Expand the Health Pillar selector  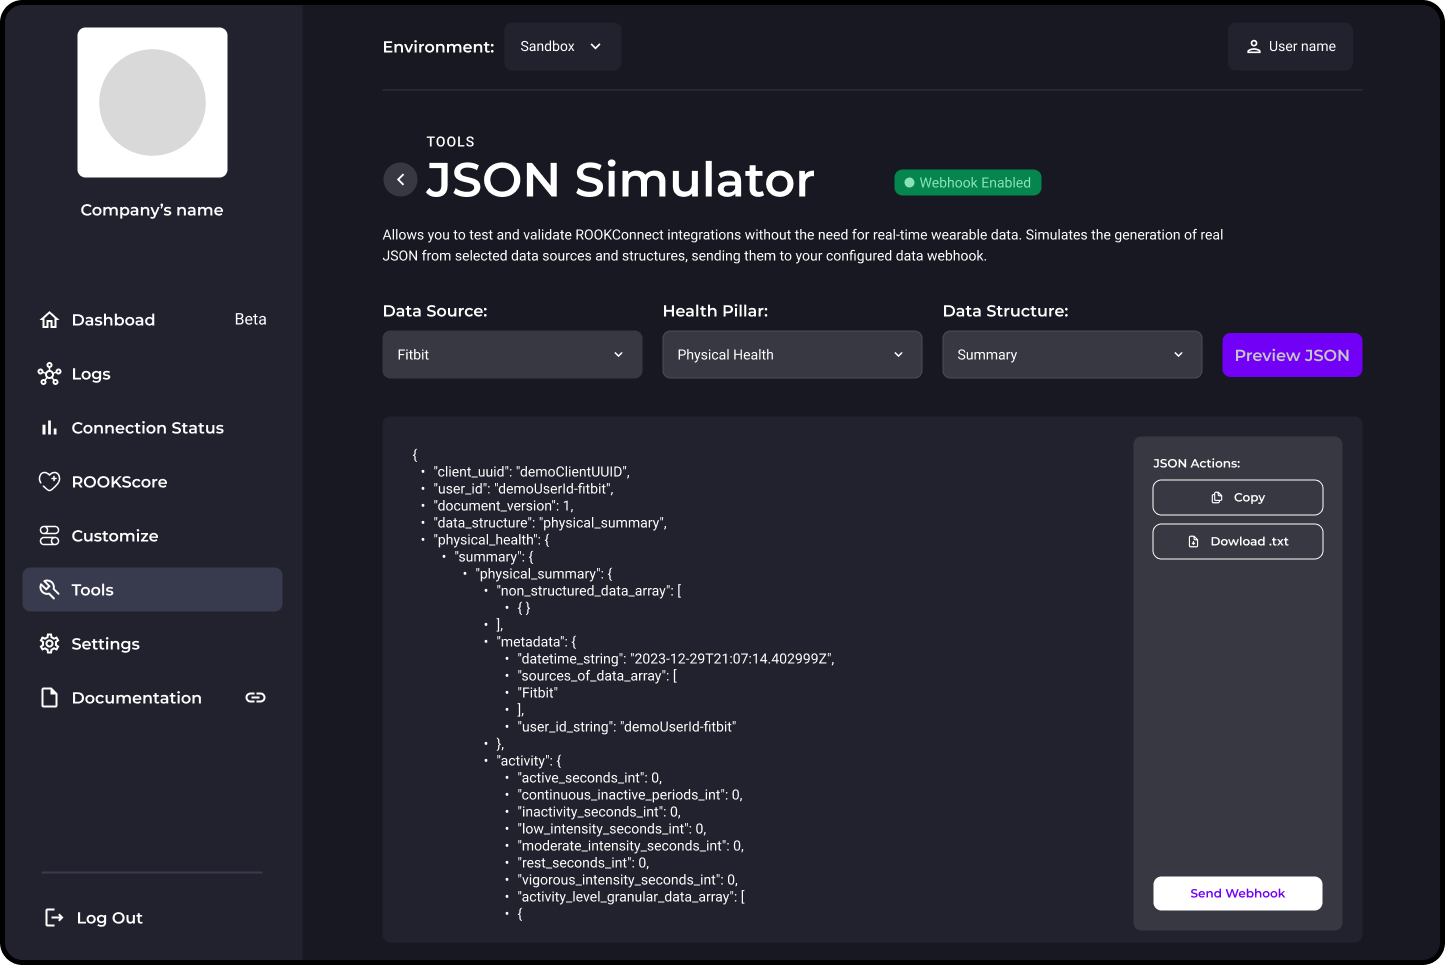coord(792,354)
